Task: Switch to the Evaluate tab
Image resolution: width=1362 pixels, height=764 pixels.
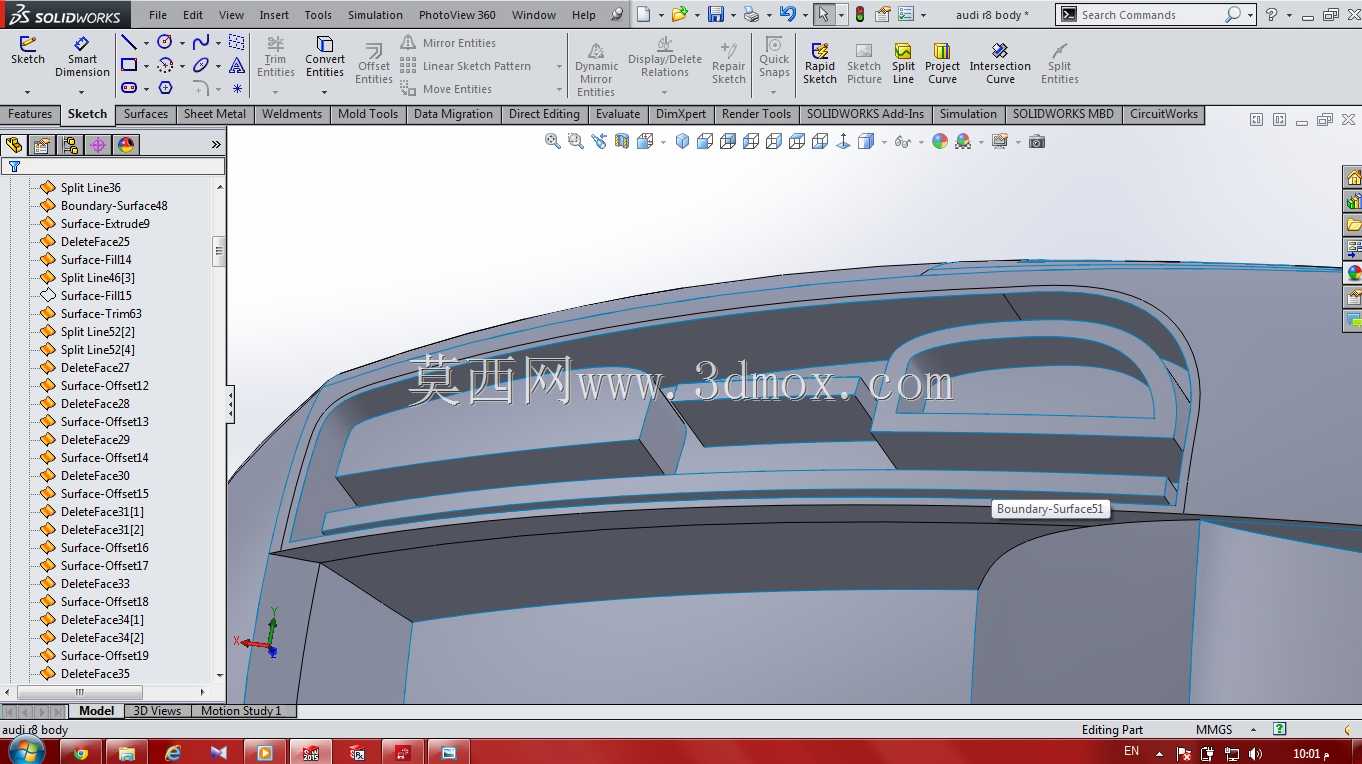Action: coord(618,114)
